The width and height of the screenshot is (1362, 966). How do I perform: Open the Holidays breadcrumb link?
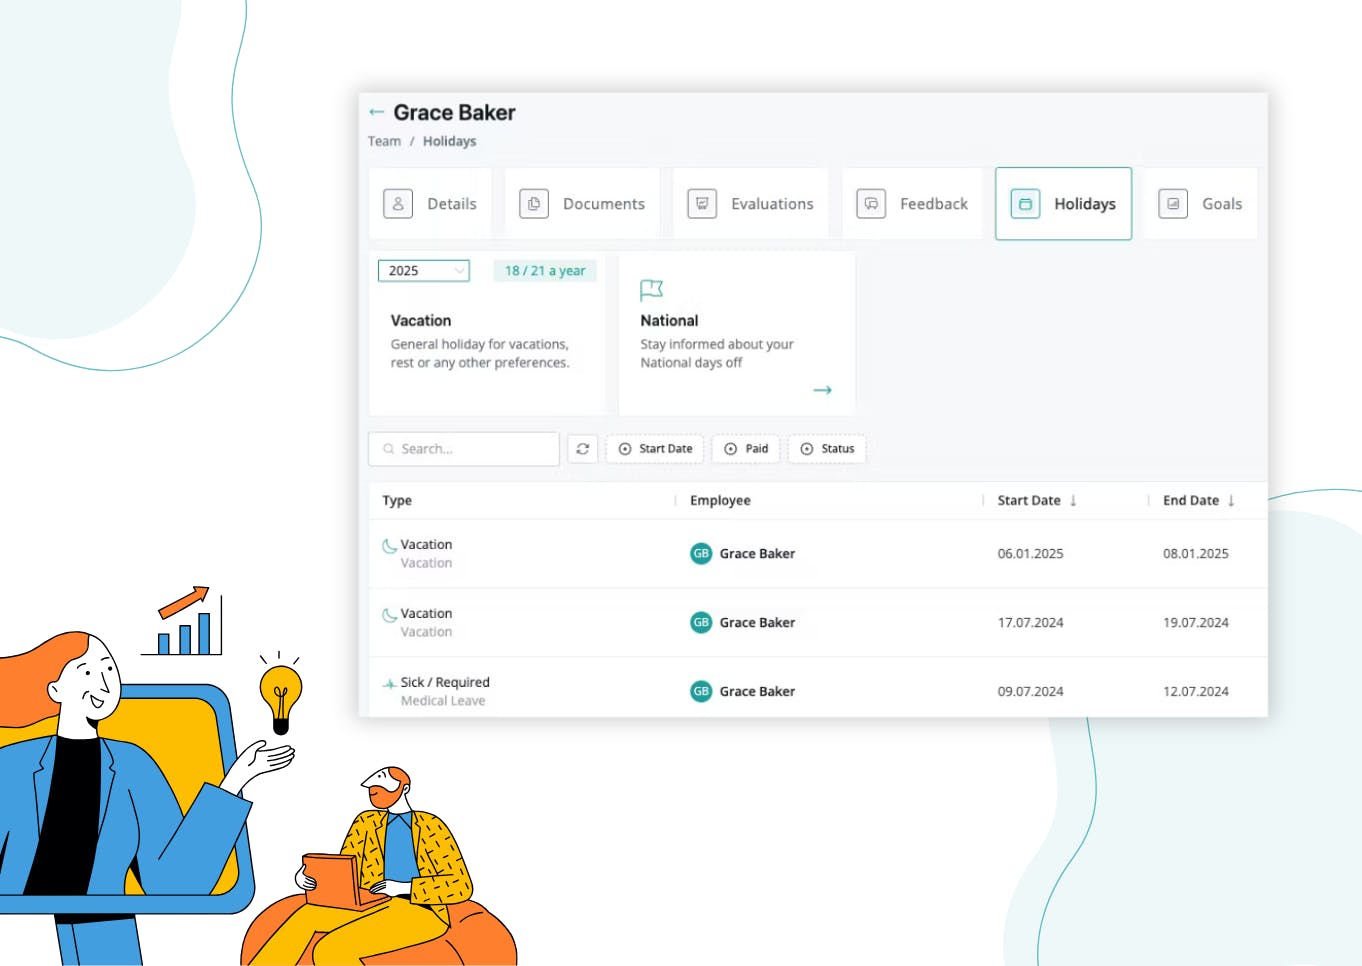tap(449, 141)
